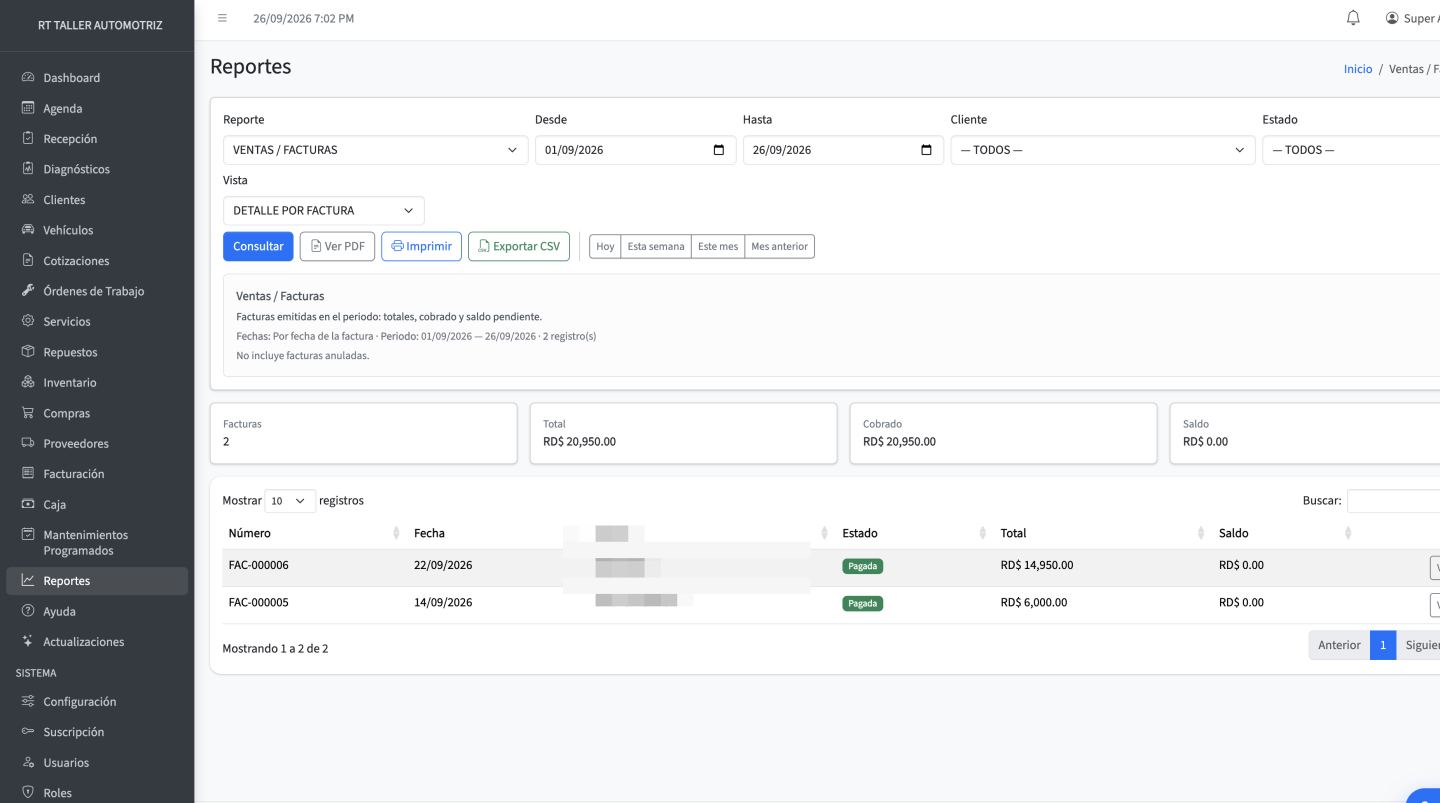
Task: Open the Desde date calendar picker
Action: tap(718, 150)
